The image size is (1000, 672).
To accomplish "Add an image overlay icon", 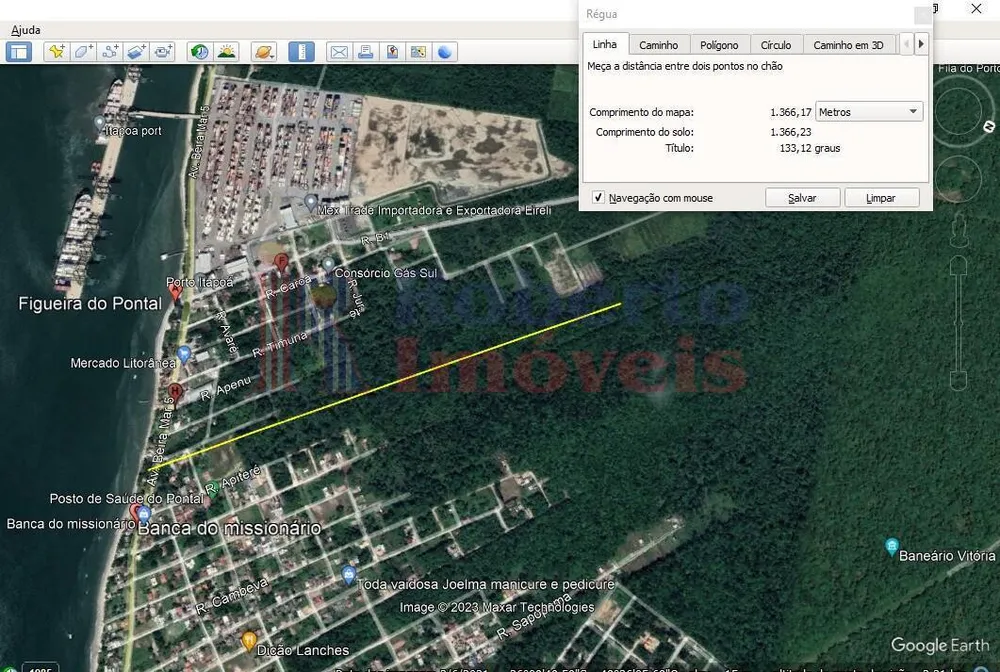I will 136,52.
